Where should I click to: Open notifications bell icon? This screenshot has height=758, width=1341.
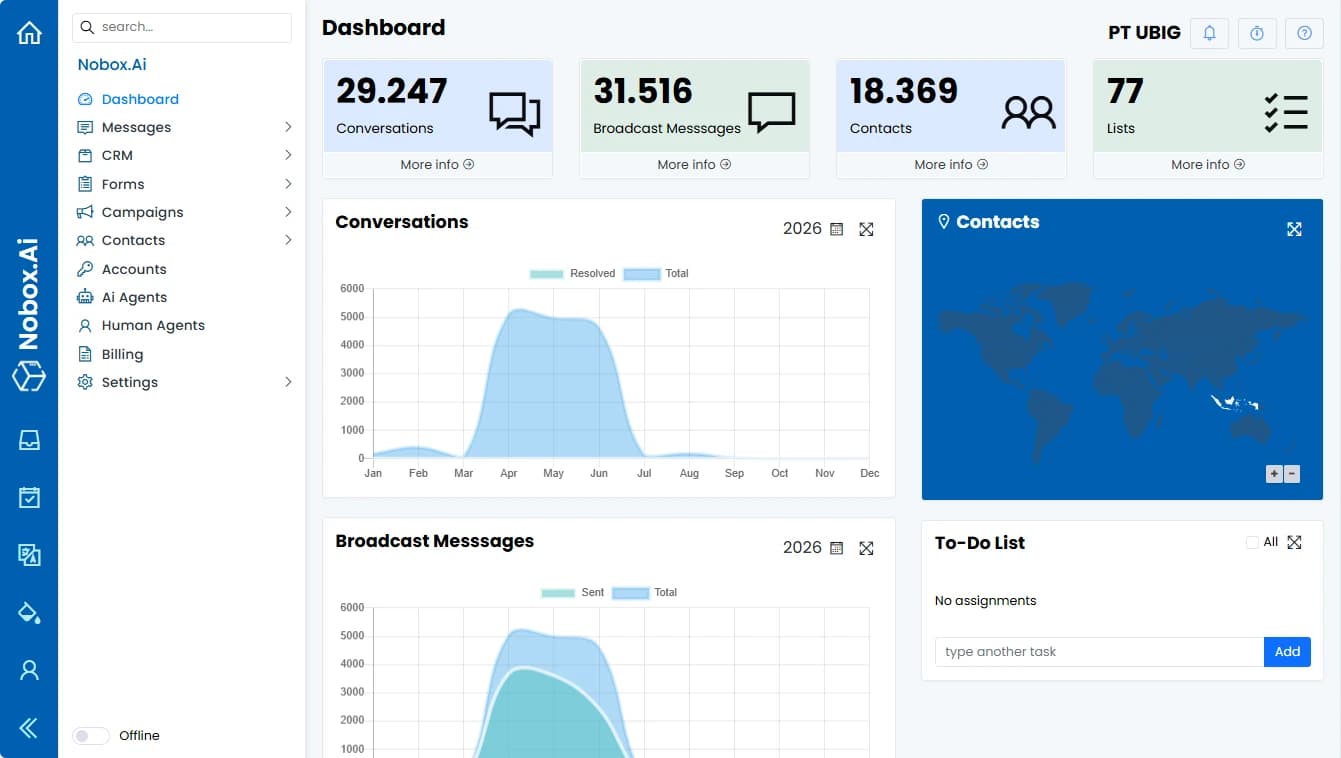(1209, 33)
